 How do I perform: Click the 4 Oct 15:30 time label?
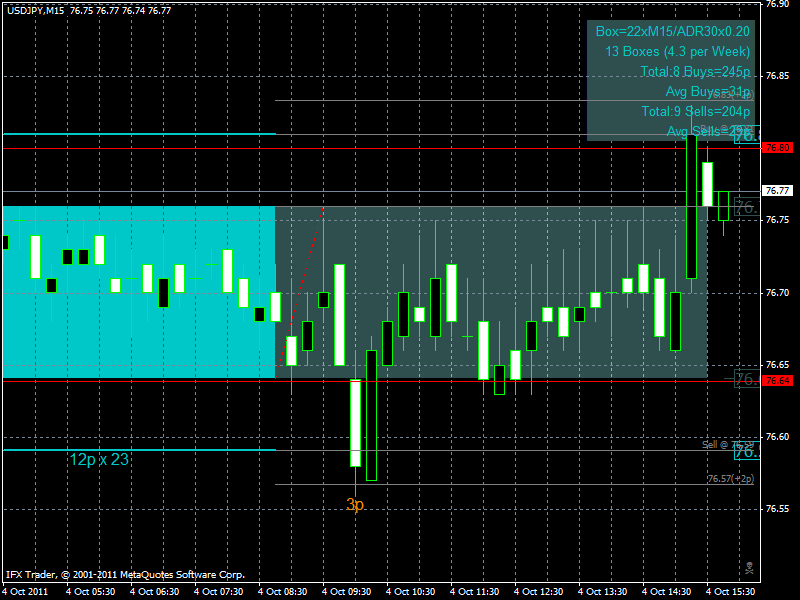(x=731, y=591)
